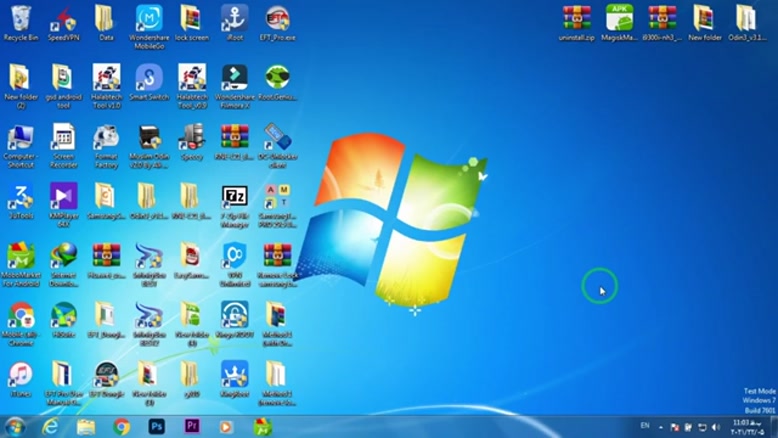Launch the VPN Unlimited shield icon

coord(235,265)
